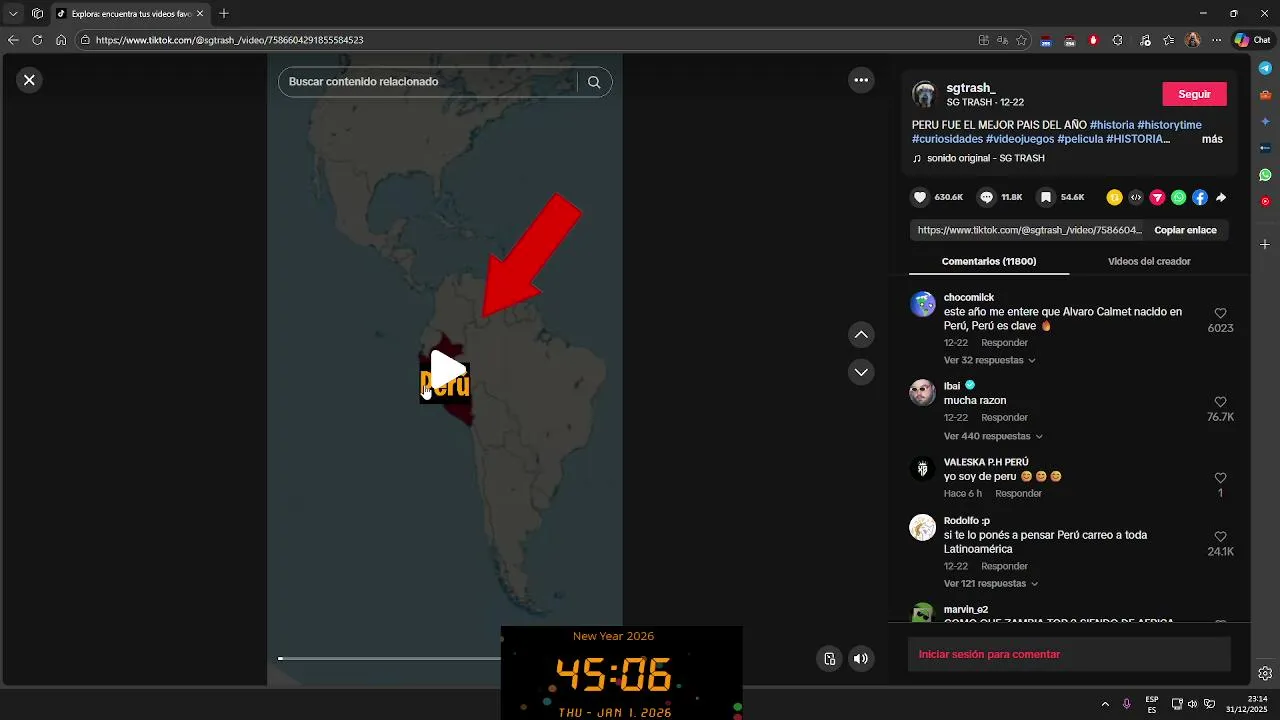Reply to chocomilck's comment
The height and width of the screenshot is (720, 1280).
(1004, 343)
